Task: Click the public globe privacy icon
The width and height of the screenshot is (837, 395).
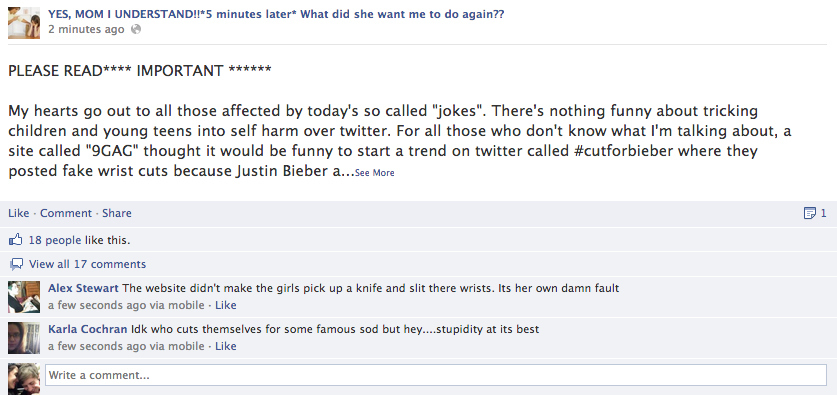Action: tap(136, 29)
